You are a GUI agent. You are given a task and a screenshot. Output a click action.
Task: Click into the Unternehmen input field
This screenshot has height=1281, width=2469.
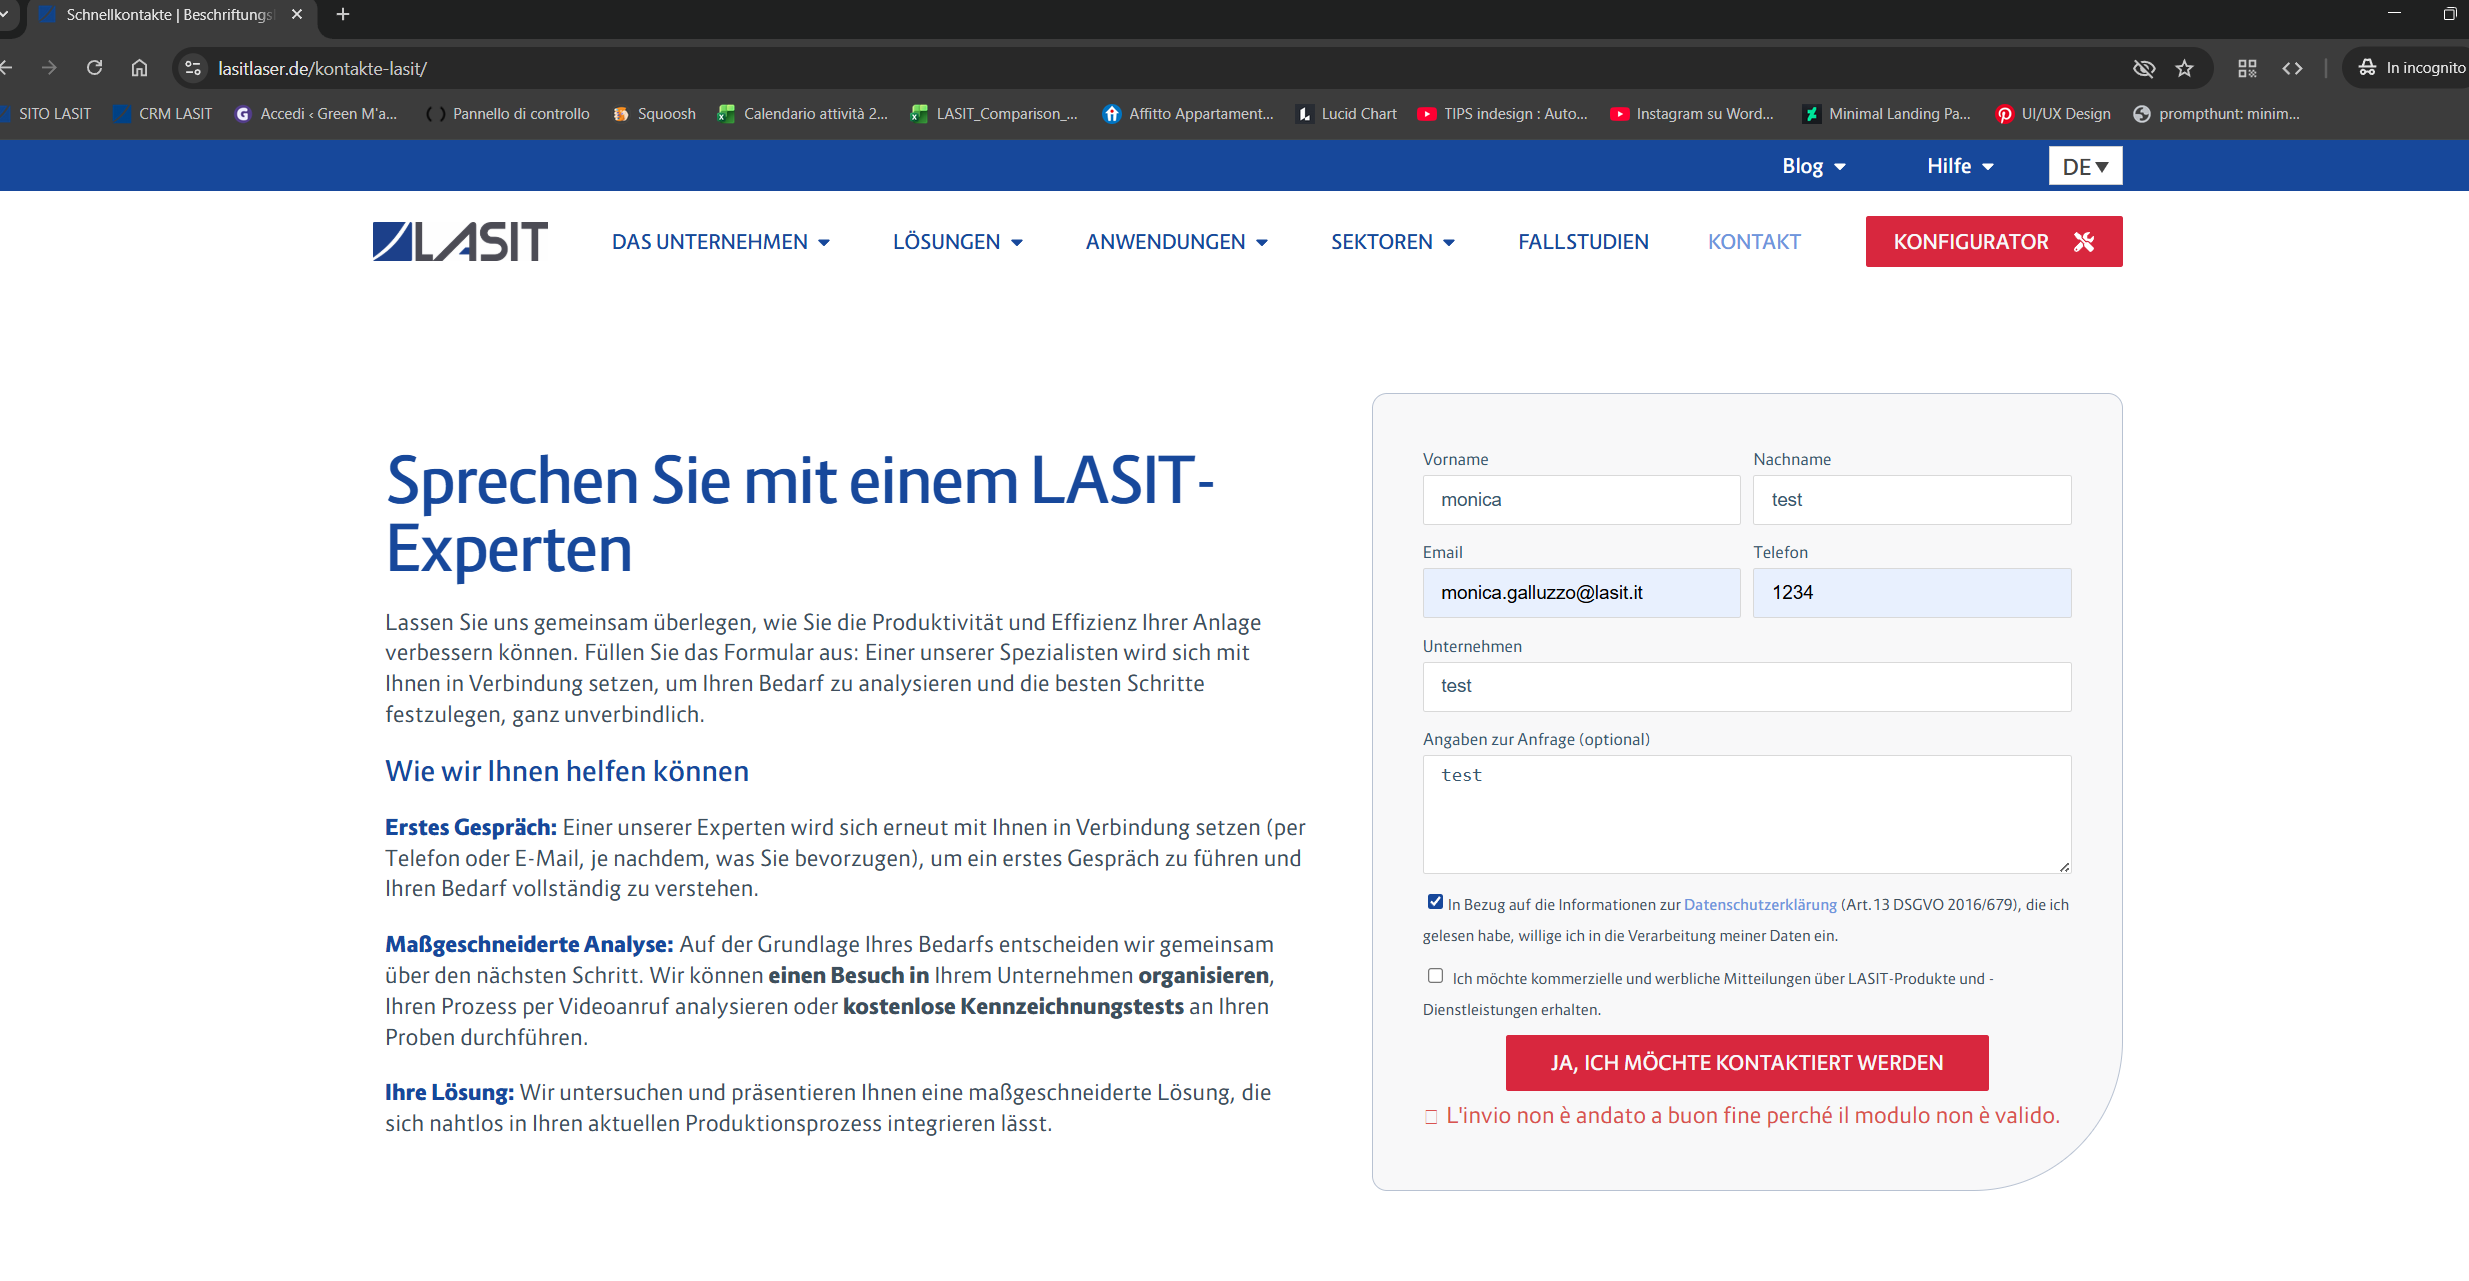1746,686
